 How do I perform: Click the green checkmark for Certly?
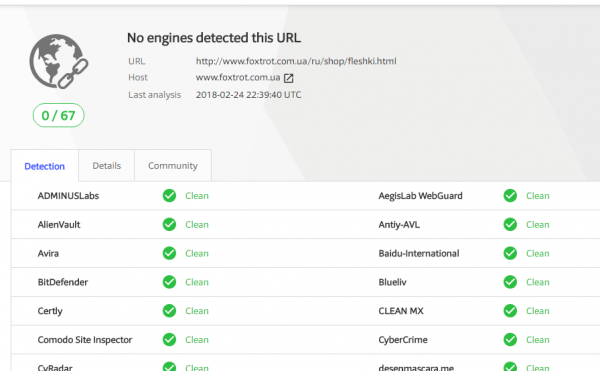pyautogui.click(x=169, y=311)
